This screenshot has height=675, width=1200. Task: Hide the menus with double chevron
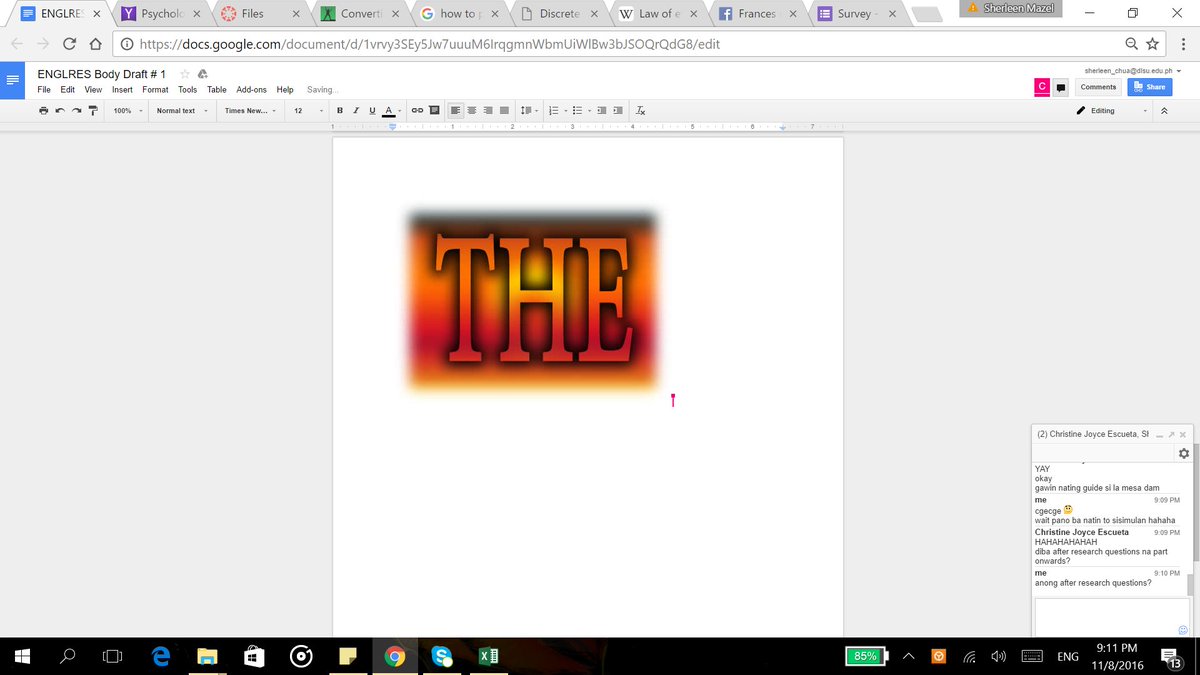(x=1164, y=111)
